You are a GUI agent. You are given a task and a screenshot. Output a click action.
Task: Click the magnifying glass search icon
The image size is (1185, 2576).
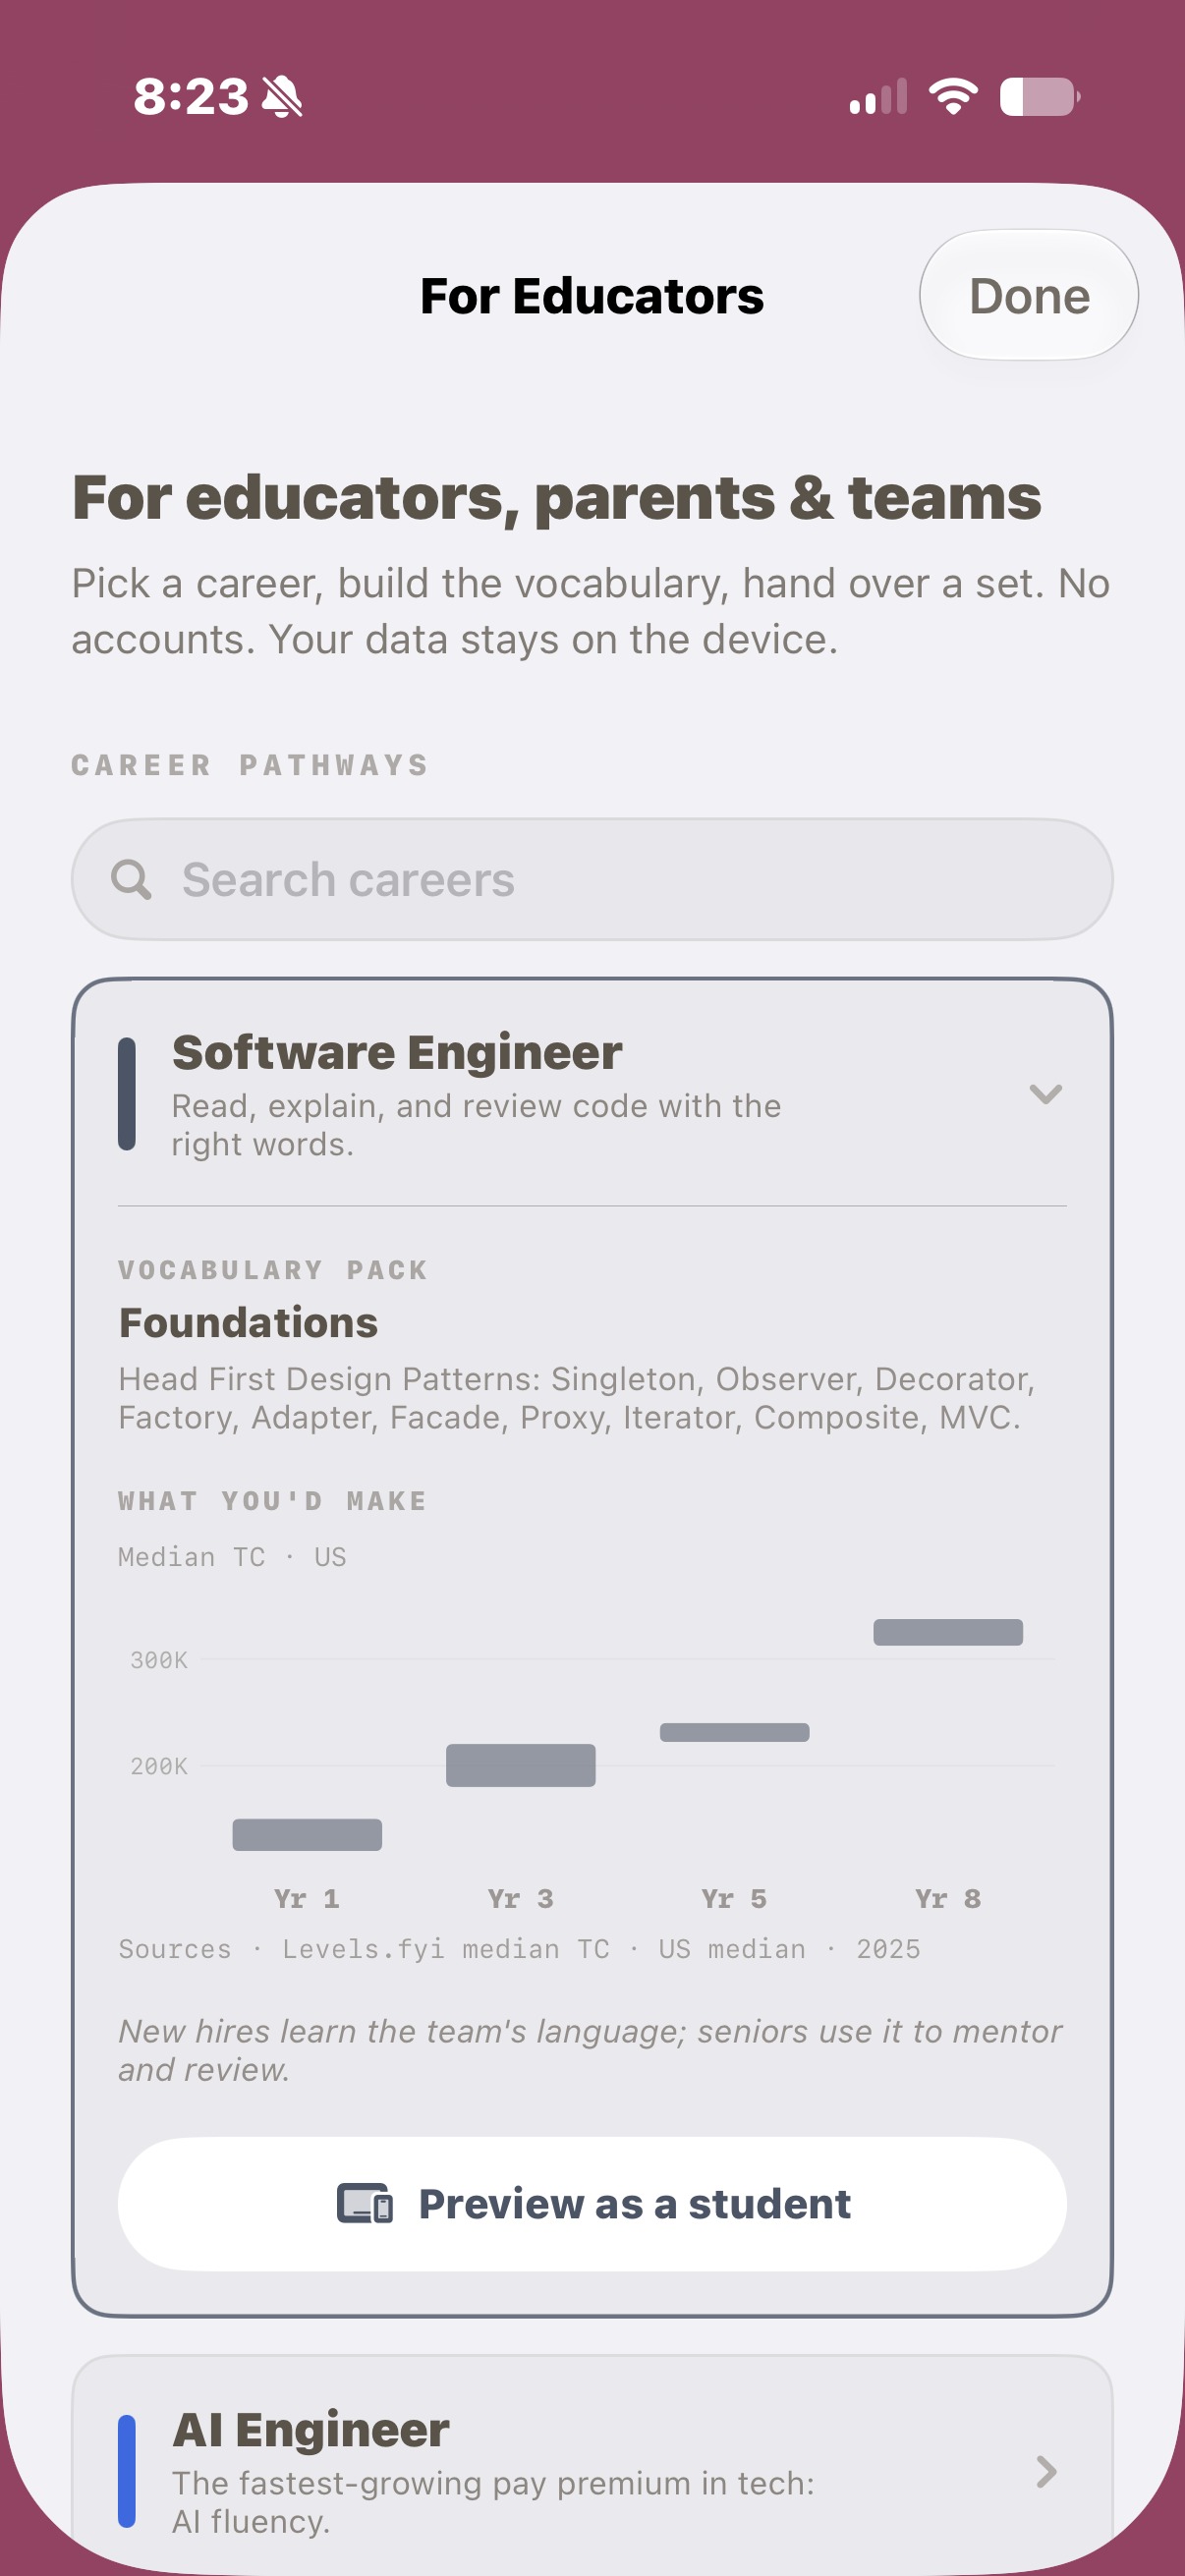[131, 880]
